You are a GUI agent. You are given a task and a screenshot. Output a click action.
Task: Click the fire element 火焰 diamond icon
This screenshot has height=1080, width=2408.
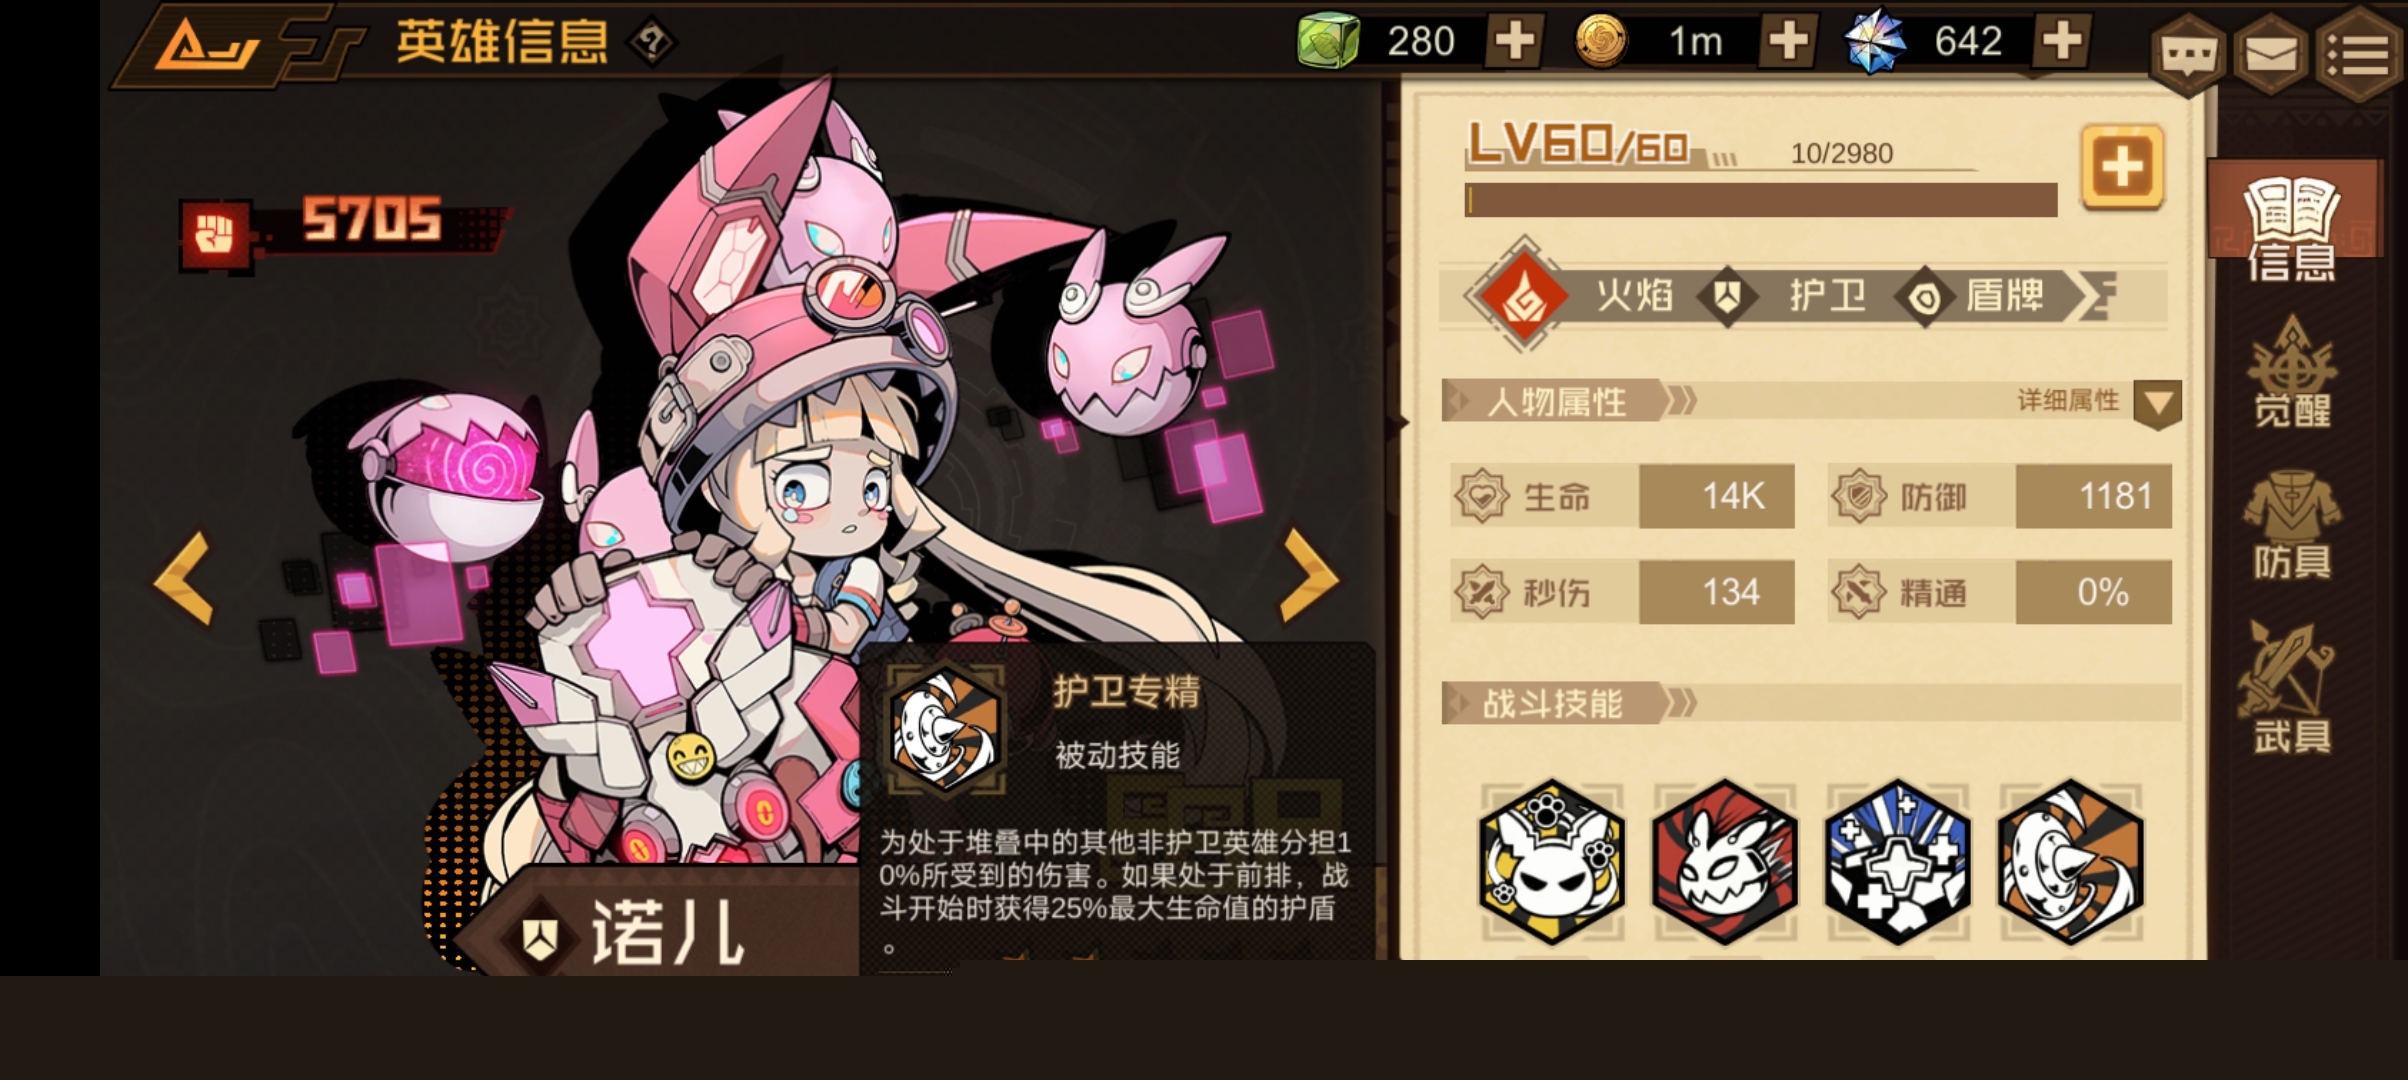[x=1523, y=295]
